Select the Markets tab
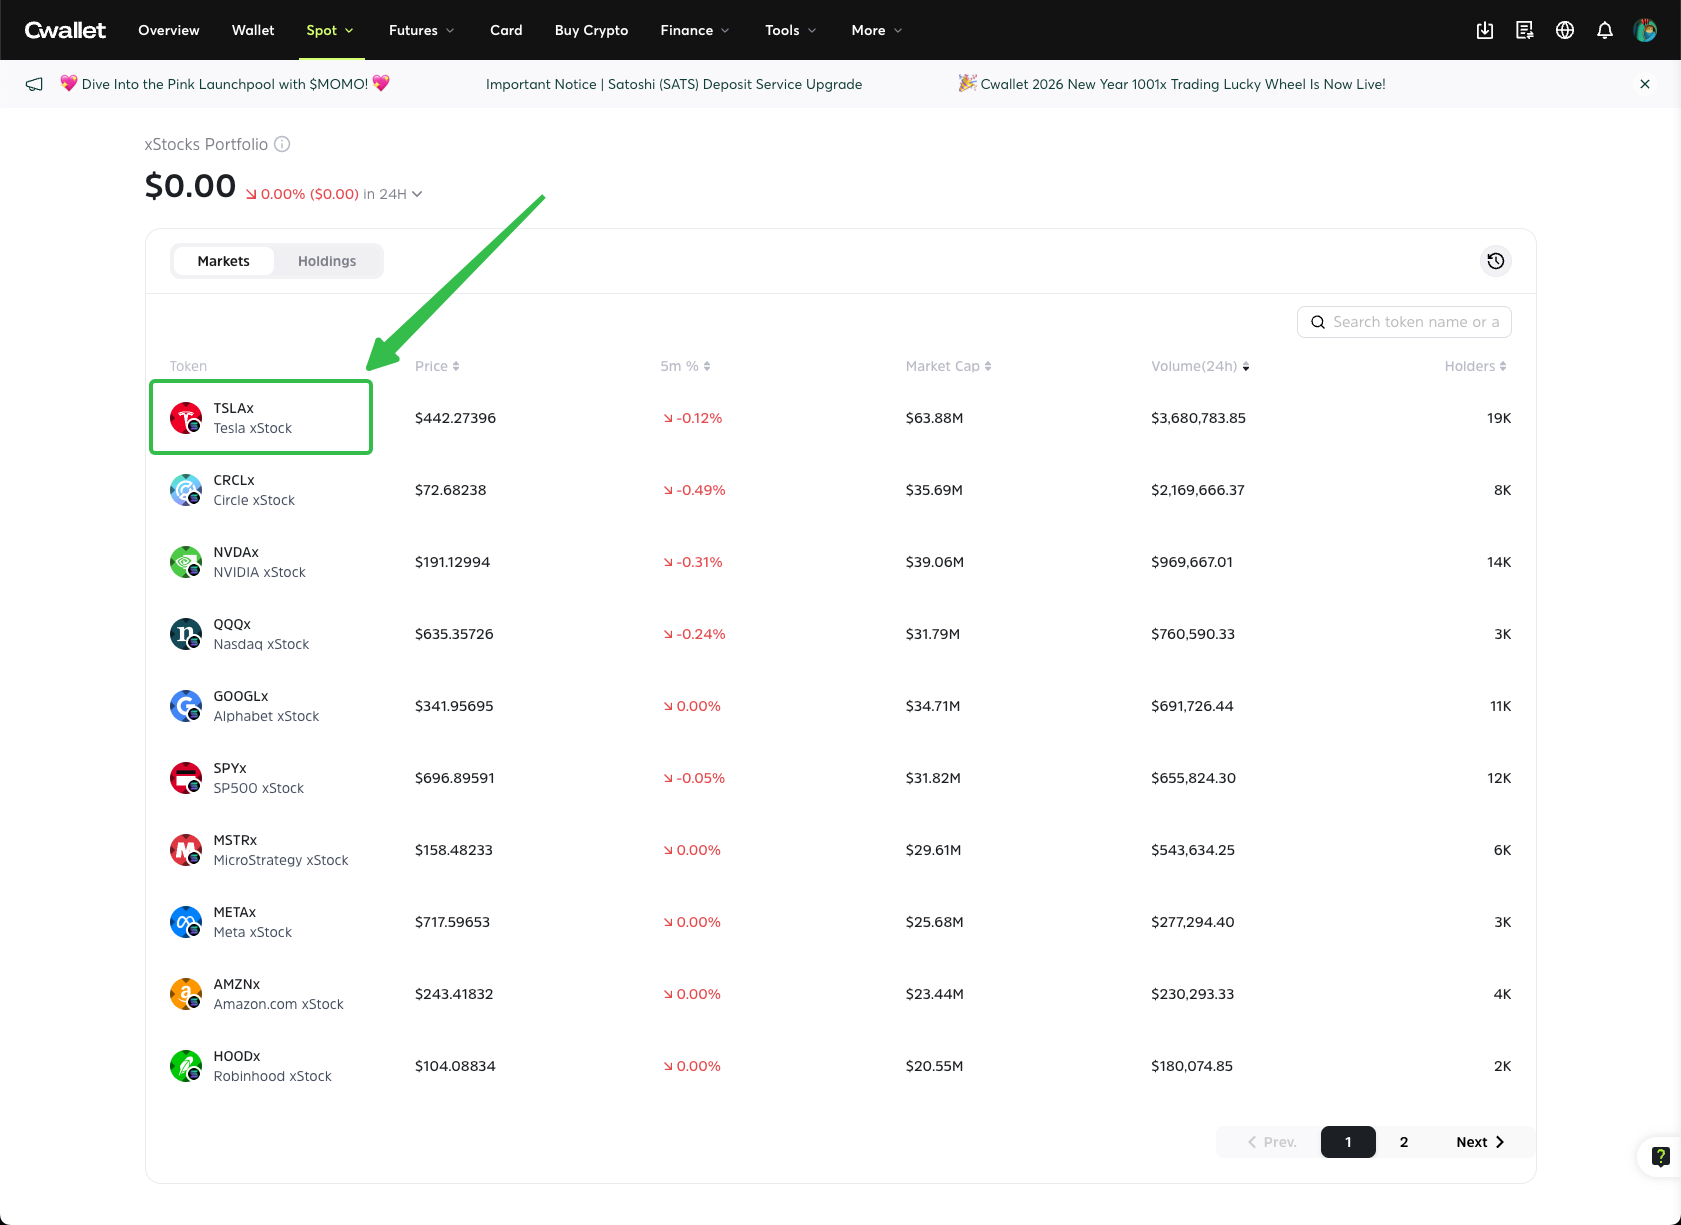The image size is (1681, 1225). tap(223, 261)
